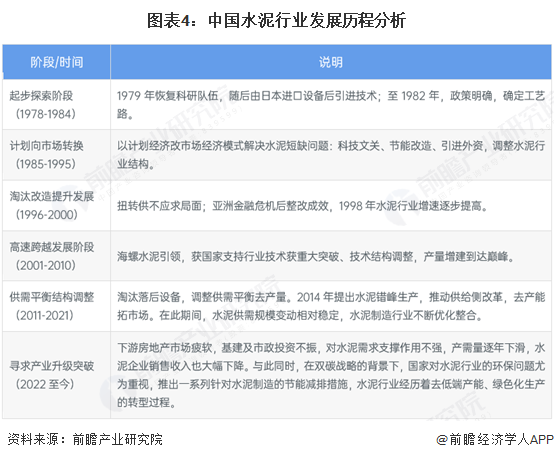Click the line starting 为重视，推出一系列
554x460 pixels.
pos(331,384)
